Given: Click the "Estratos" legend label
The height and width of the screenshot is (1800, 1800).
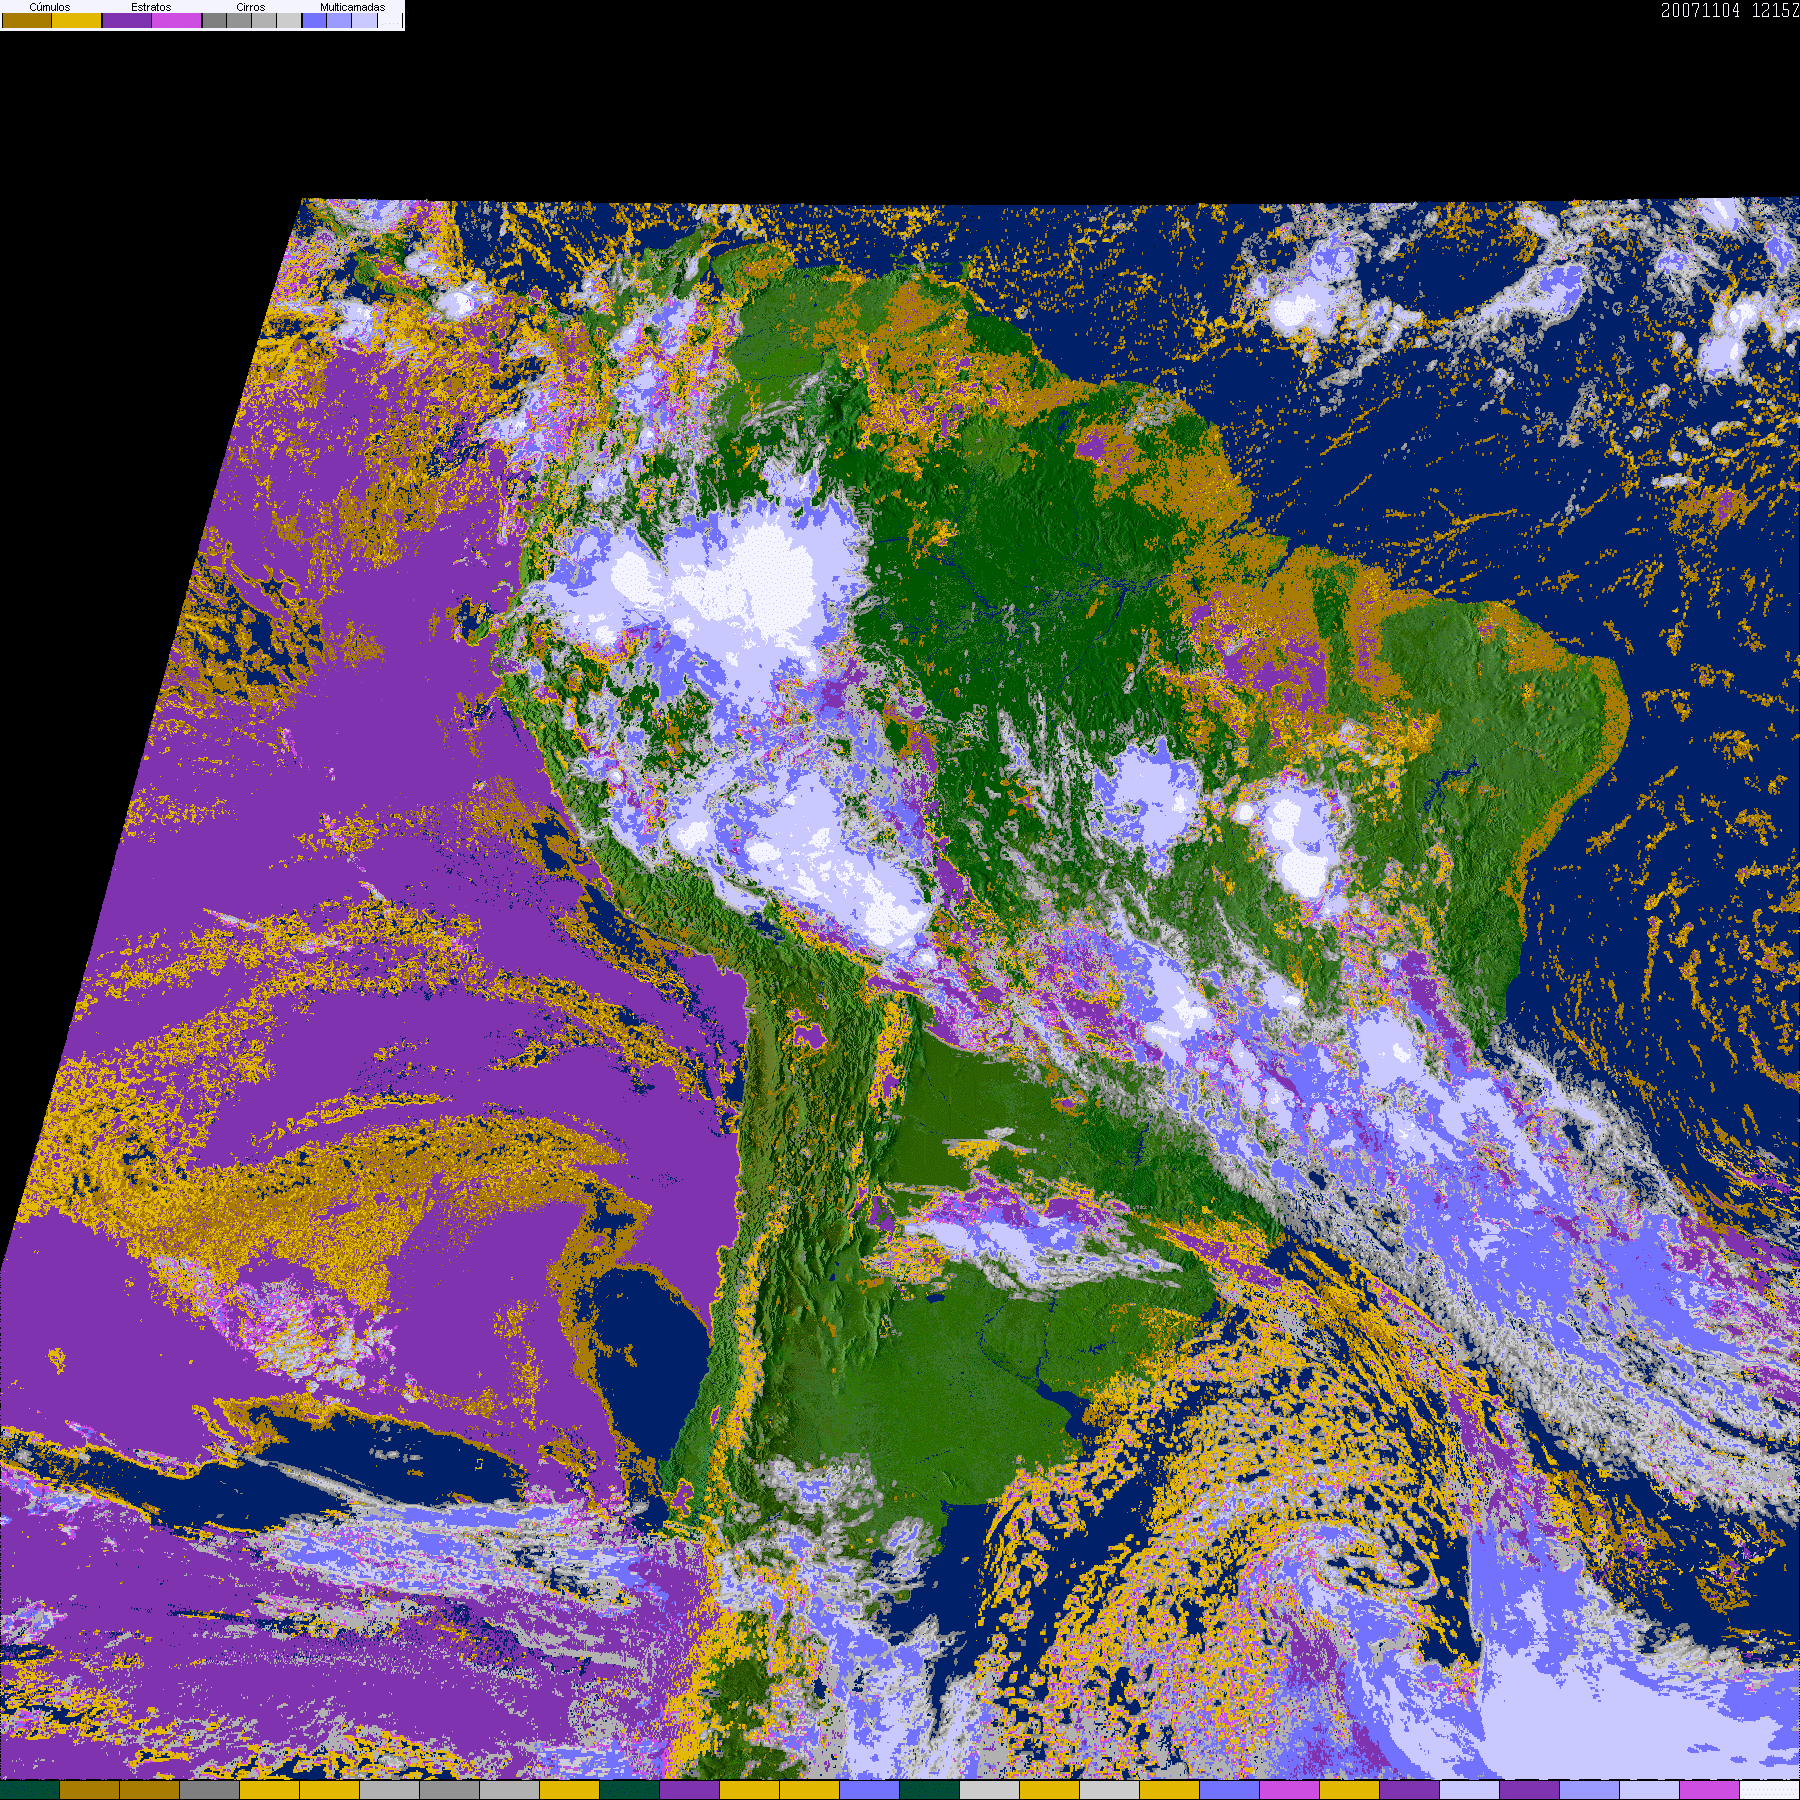Looking at the screenshot, I should [x=151, y=7].
